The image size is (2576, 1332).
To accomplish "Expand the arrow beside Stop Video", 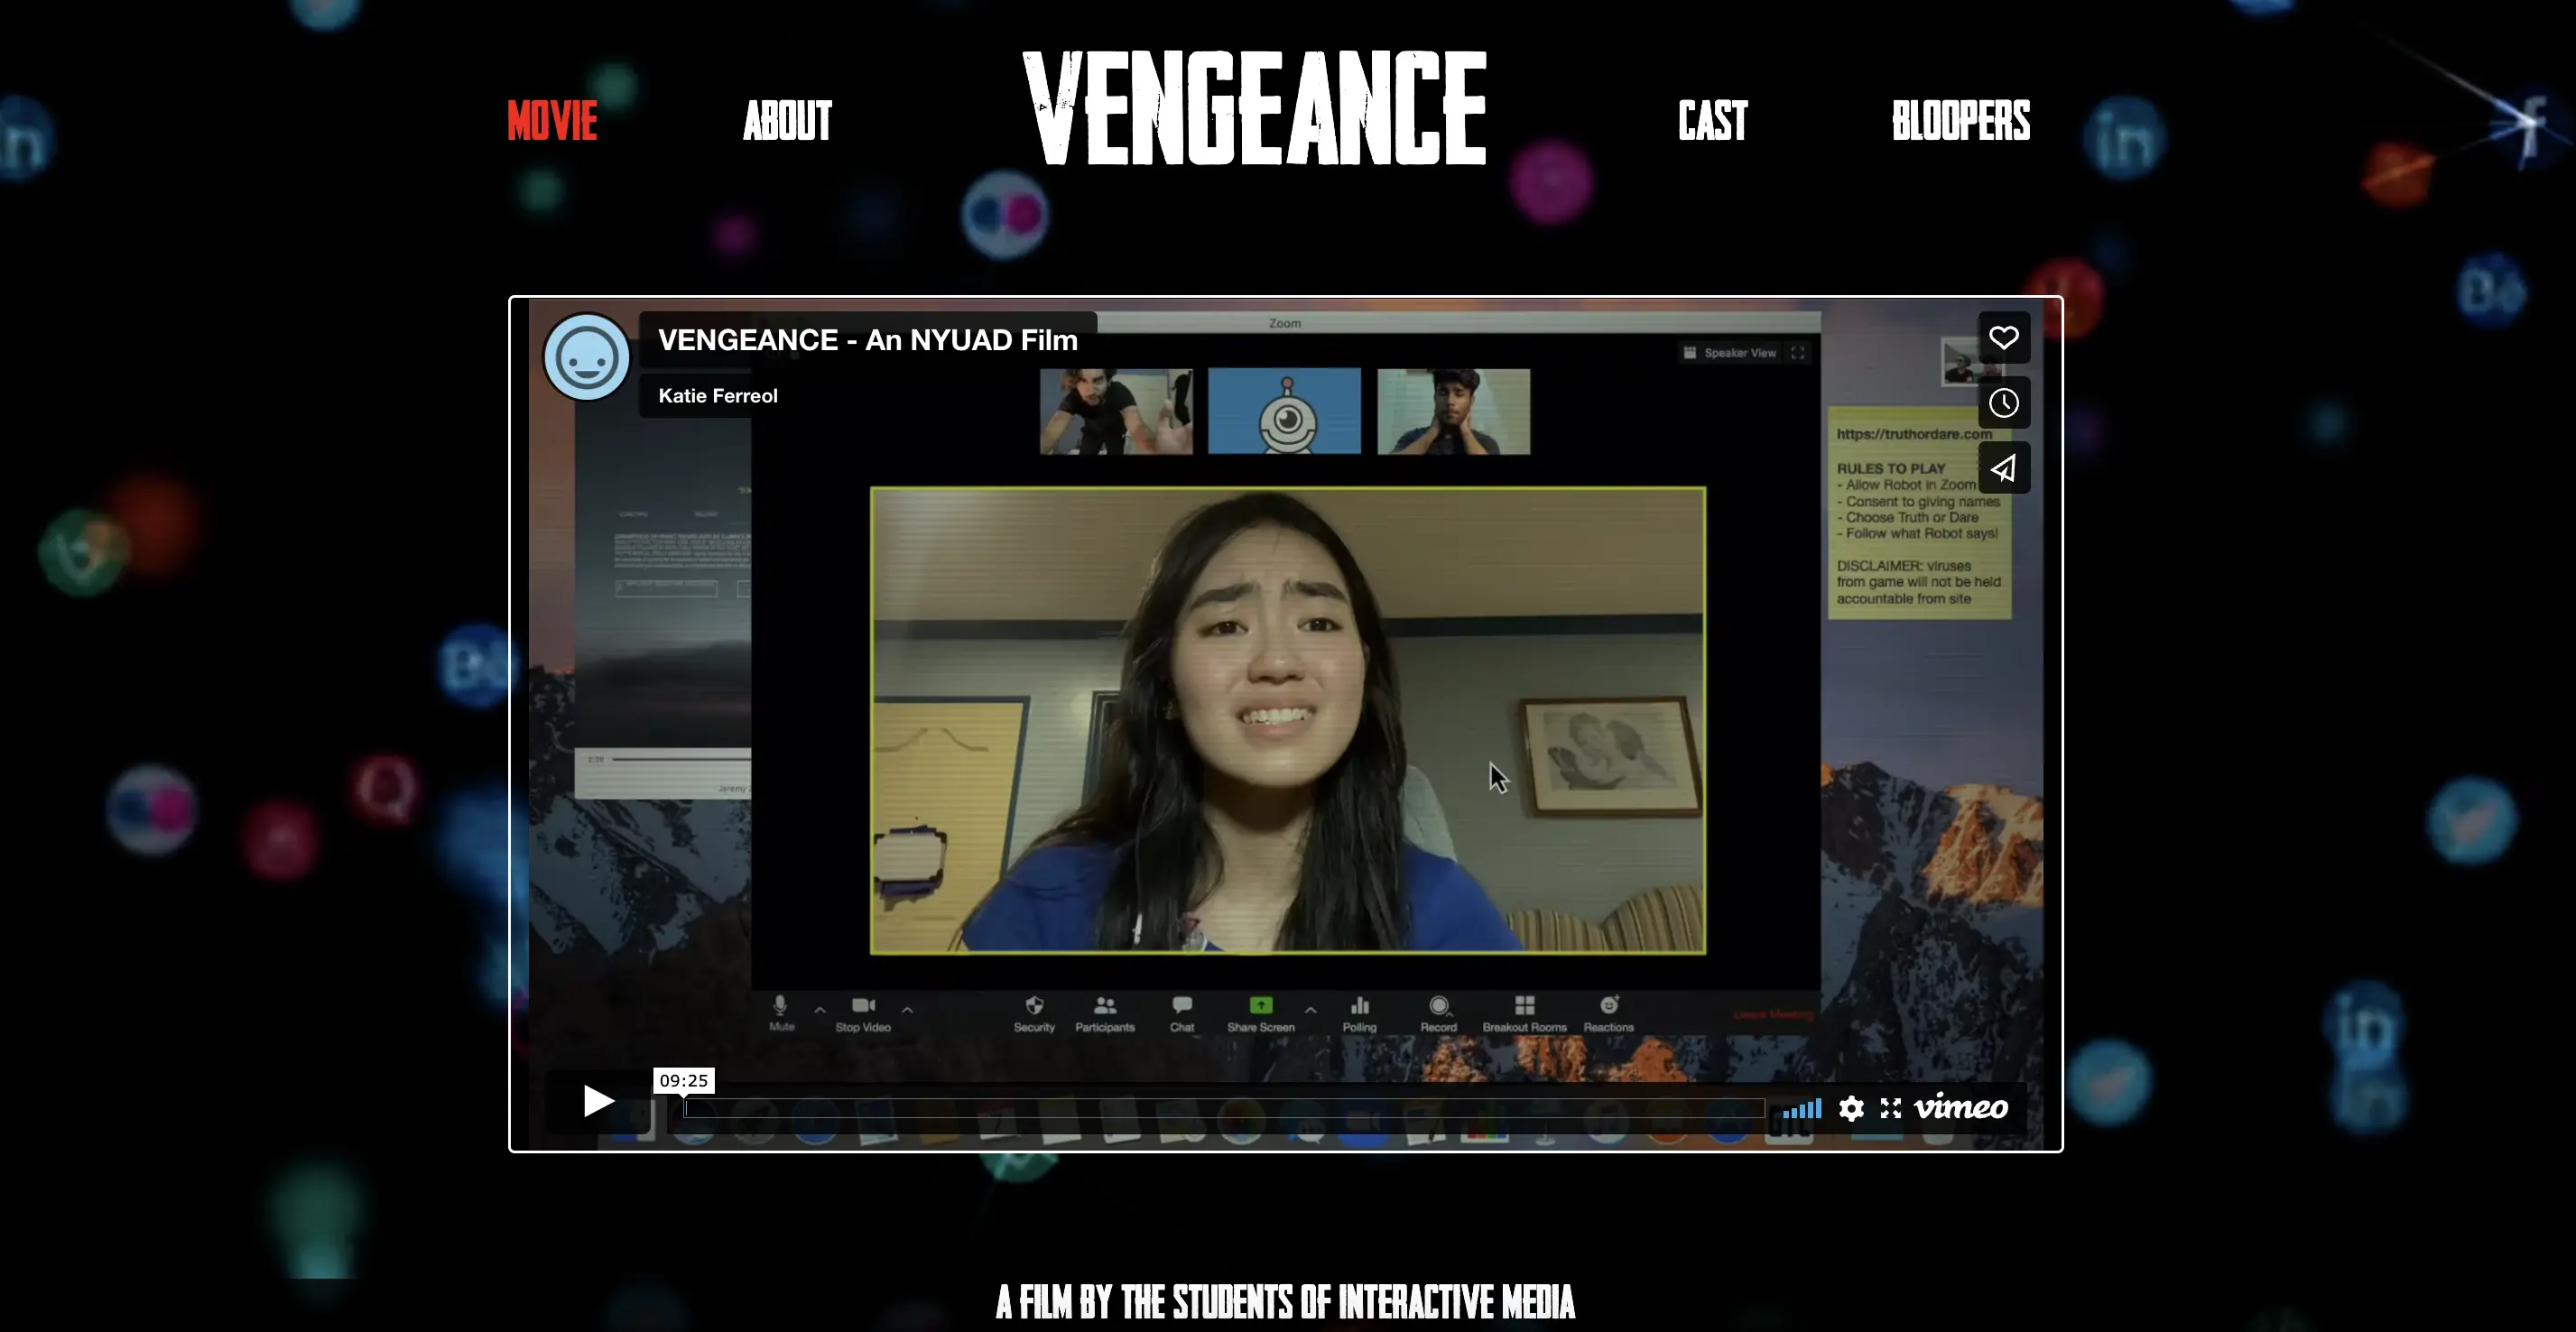I will [907, 1010].
